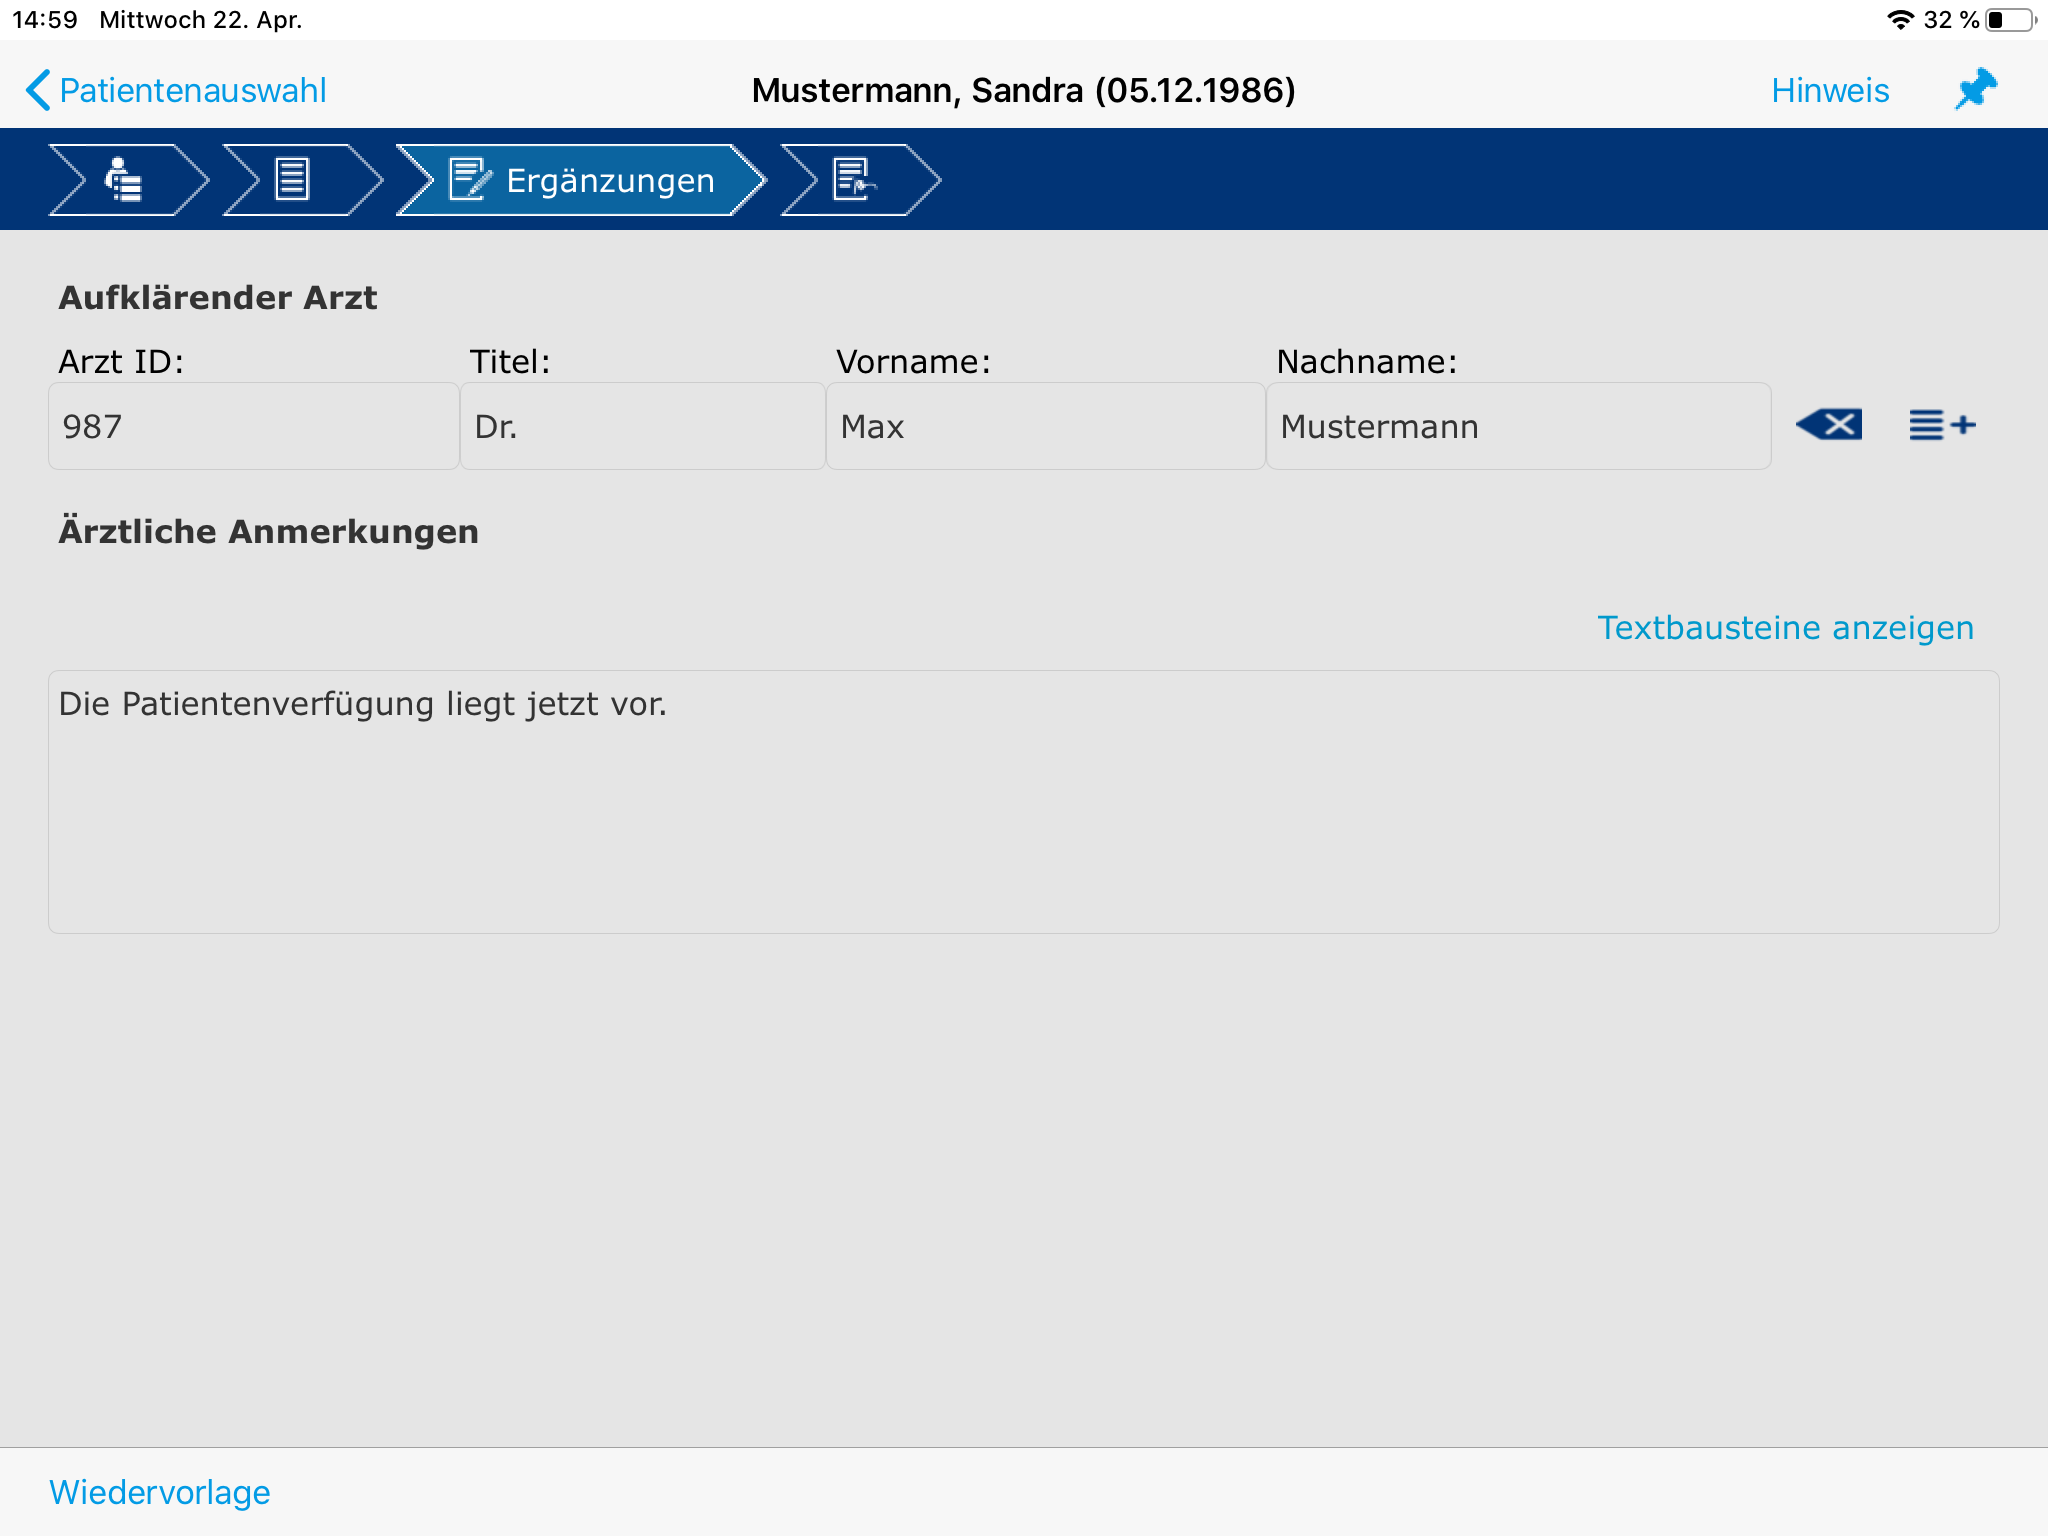Select the Vorname field with Max
The width and height of the screenshot is (2048, 1536).
click(1045, 427)
